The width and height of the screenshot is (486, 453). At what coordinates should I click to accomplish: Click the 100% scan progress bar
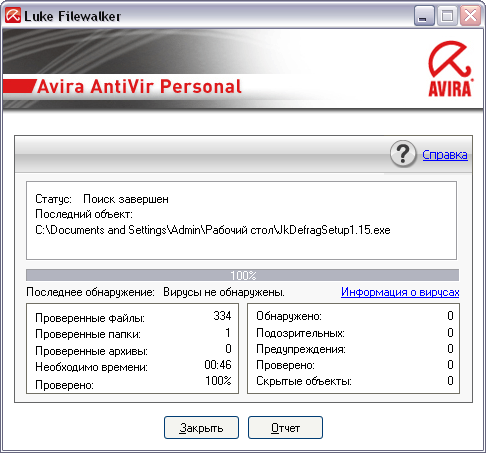coord(242,275)
